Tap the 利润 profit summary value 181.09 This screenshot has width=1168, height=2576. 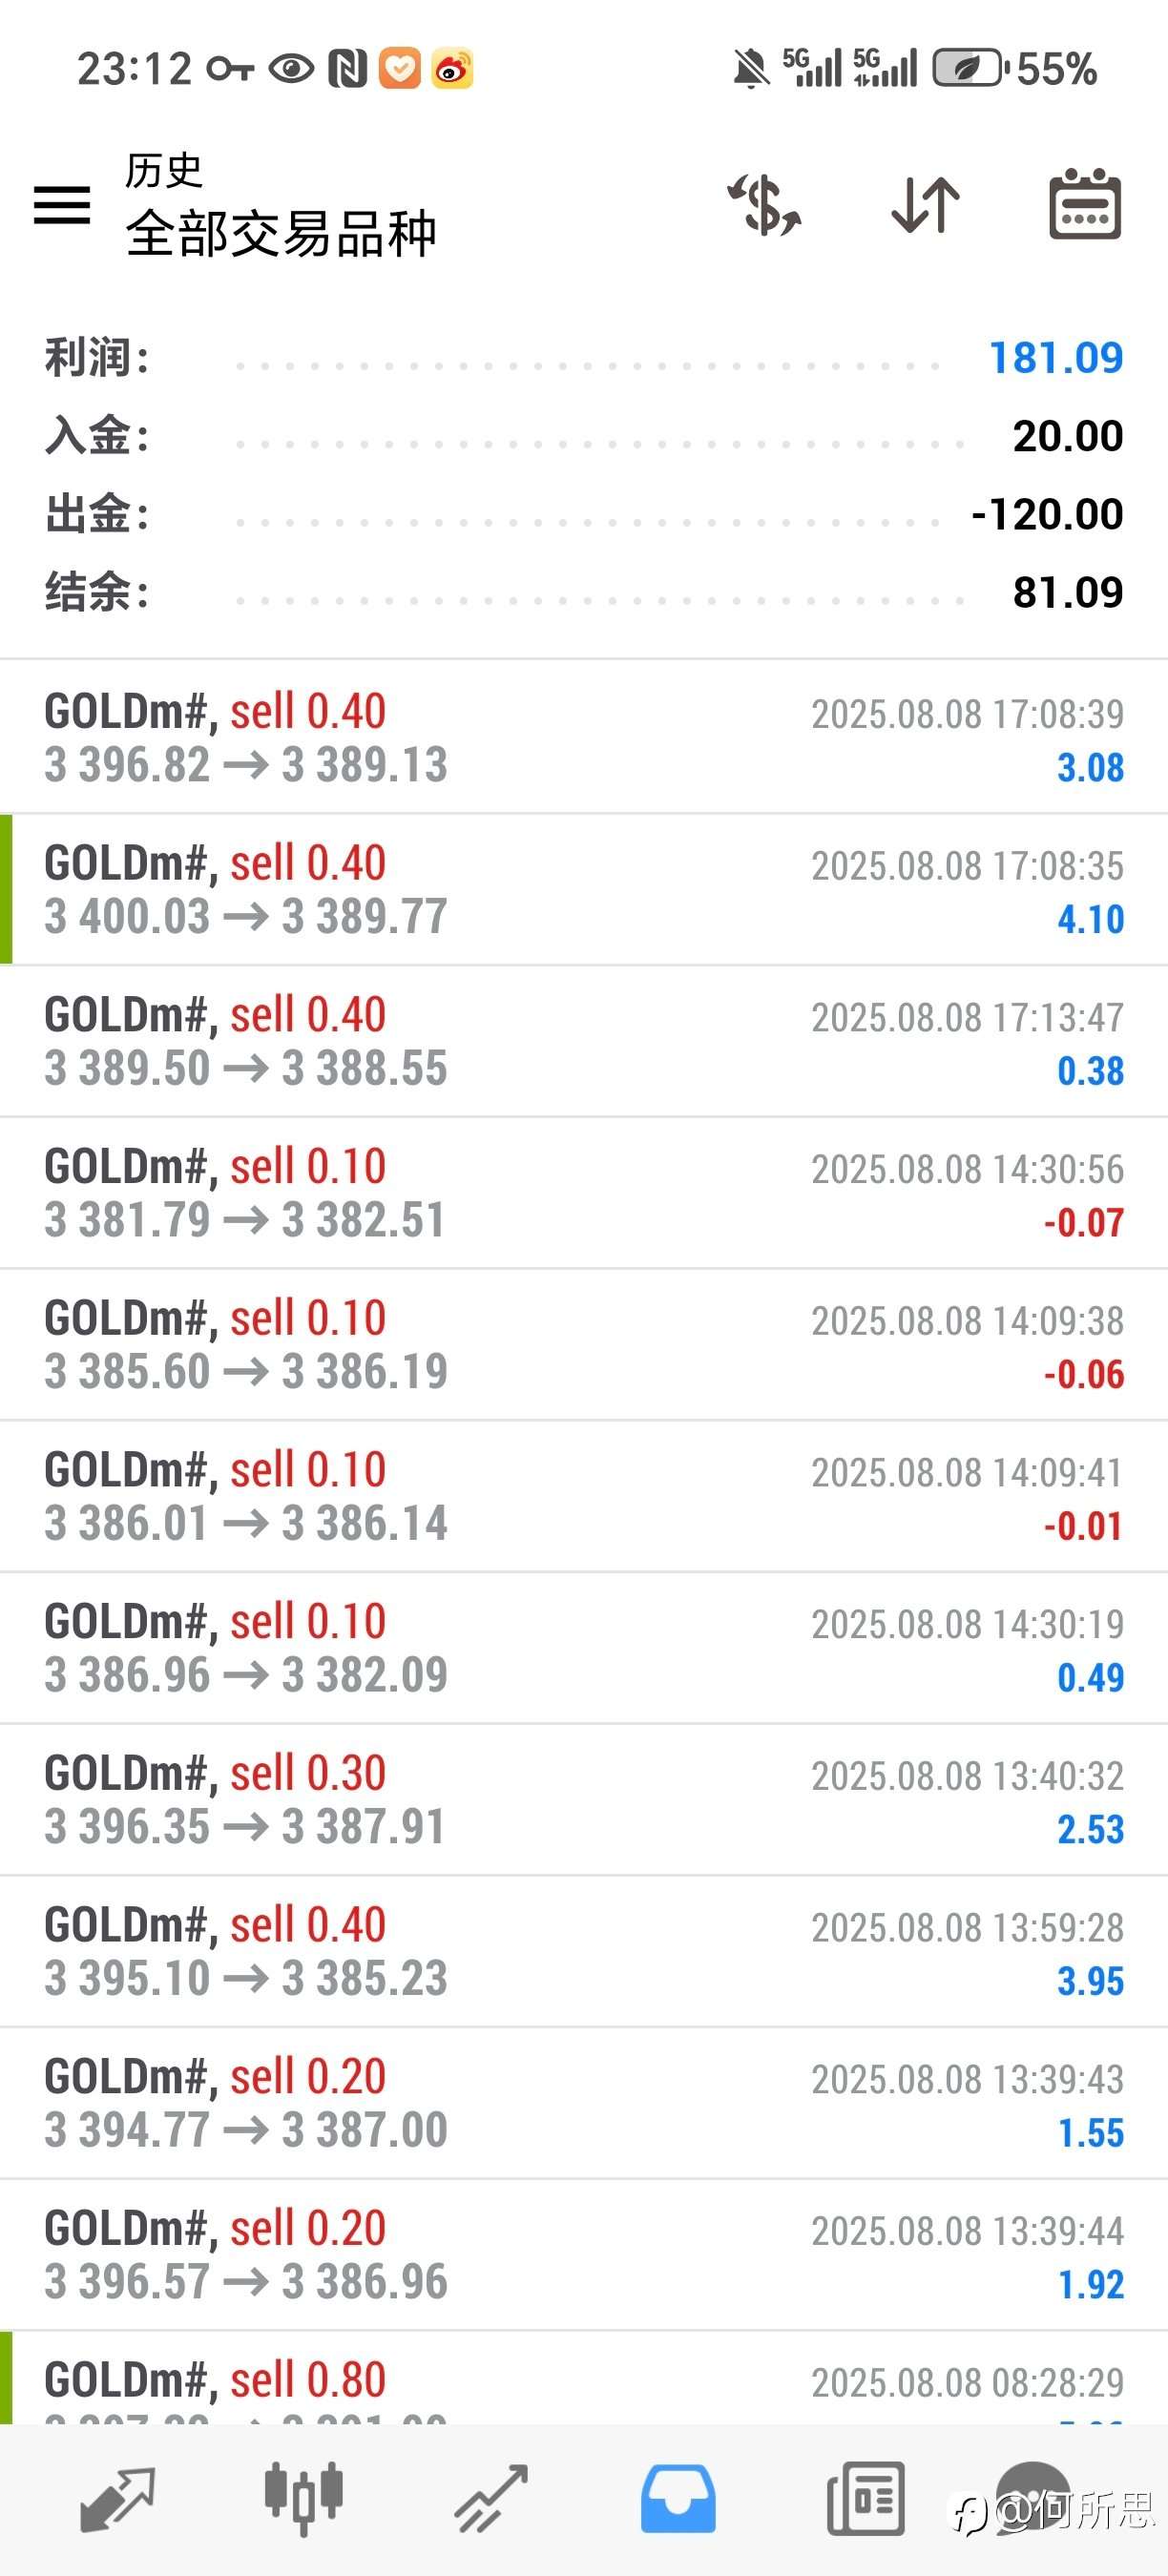click(1056, 358)
